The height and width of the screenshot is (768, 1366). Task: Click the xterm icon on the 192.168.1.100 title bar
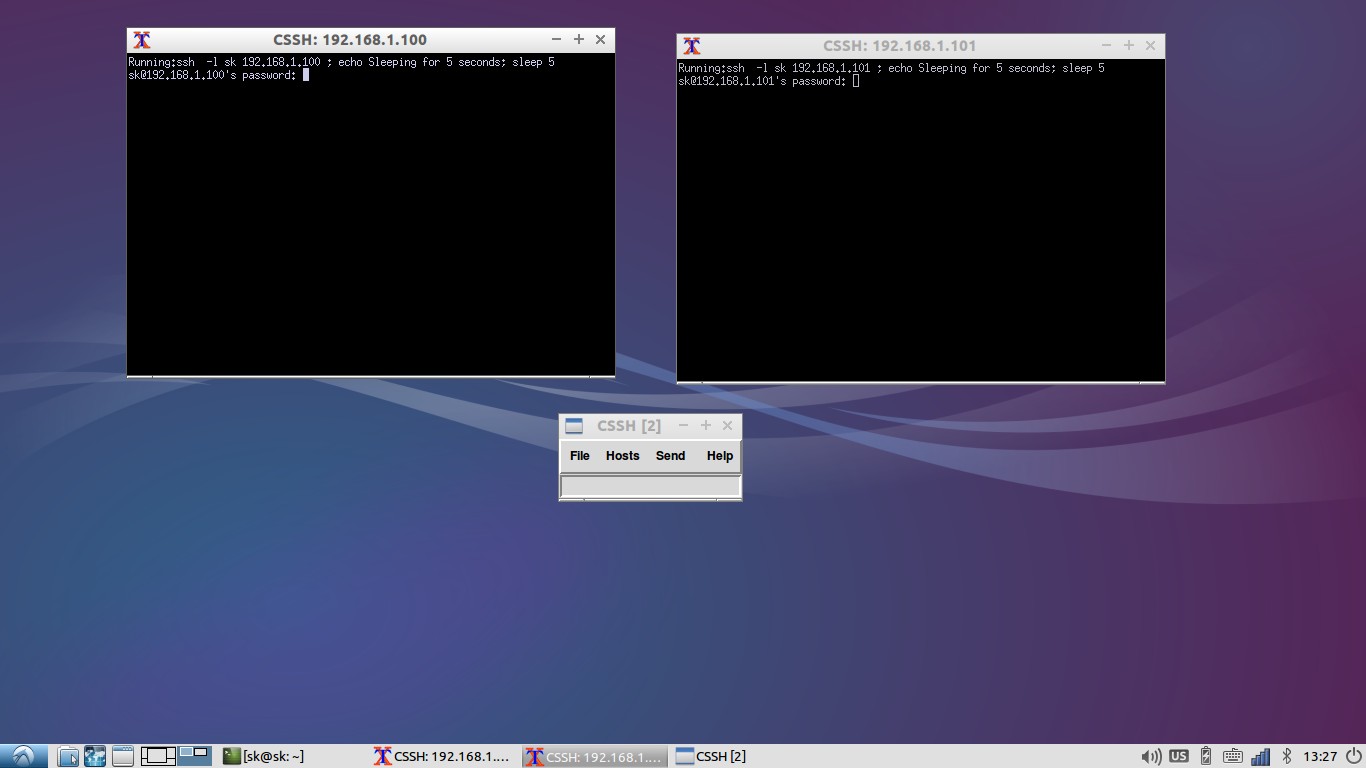point(142,40)
